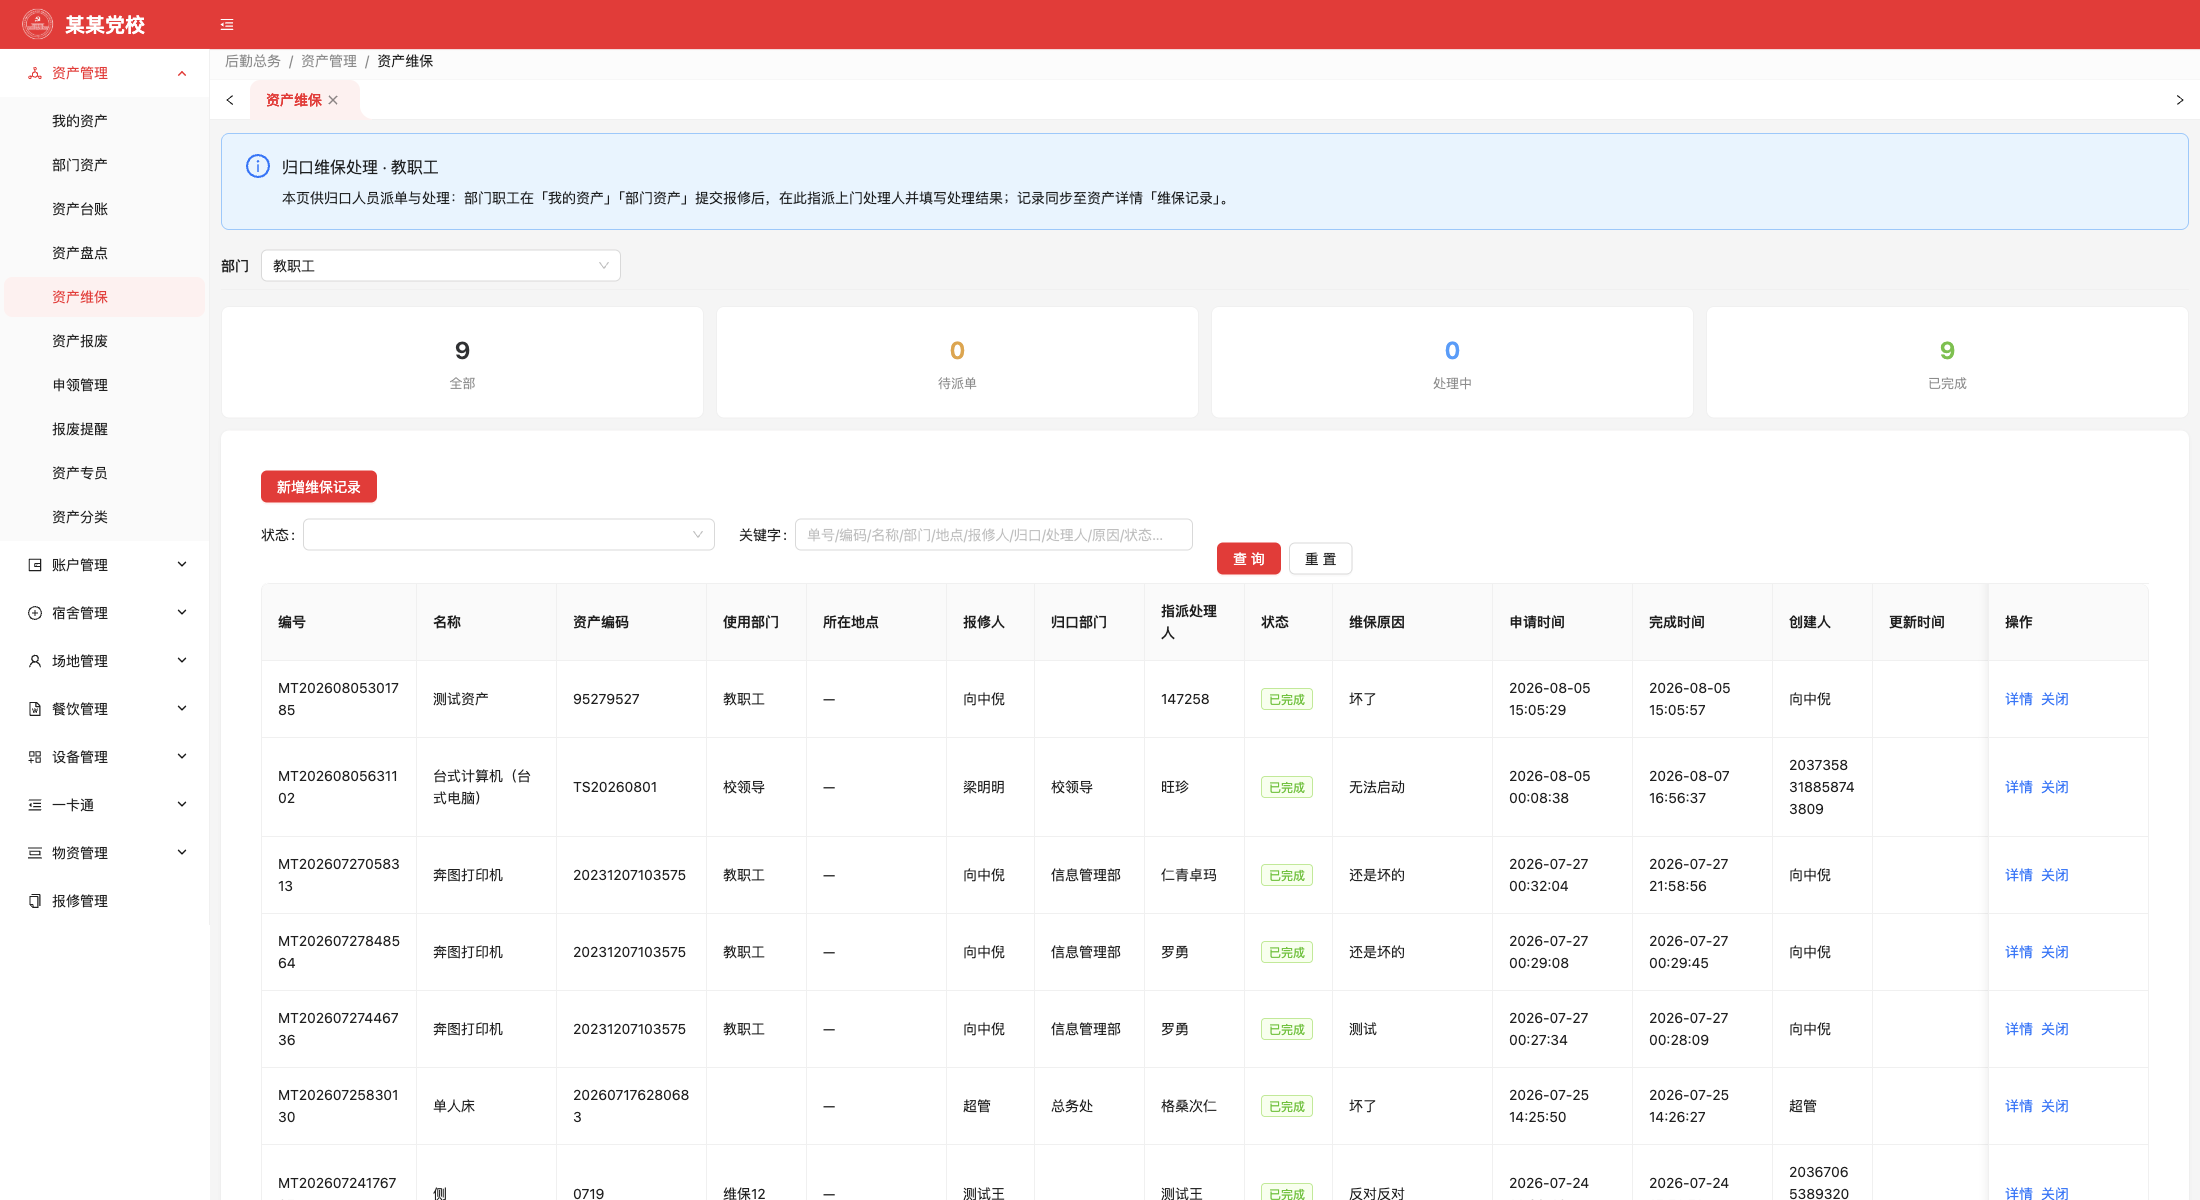
Task: Click the 一卡通 list icon
Action: 35,805
